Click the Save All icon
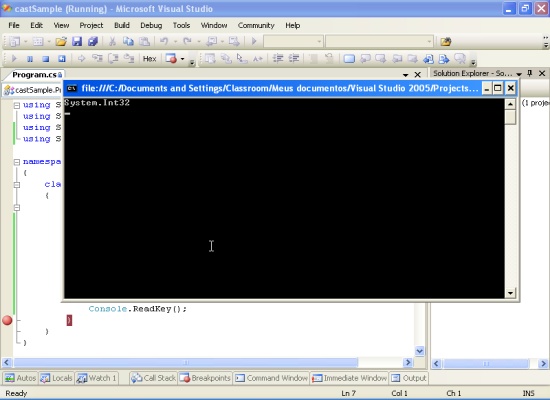 [x=93, y=42]
